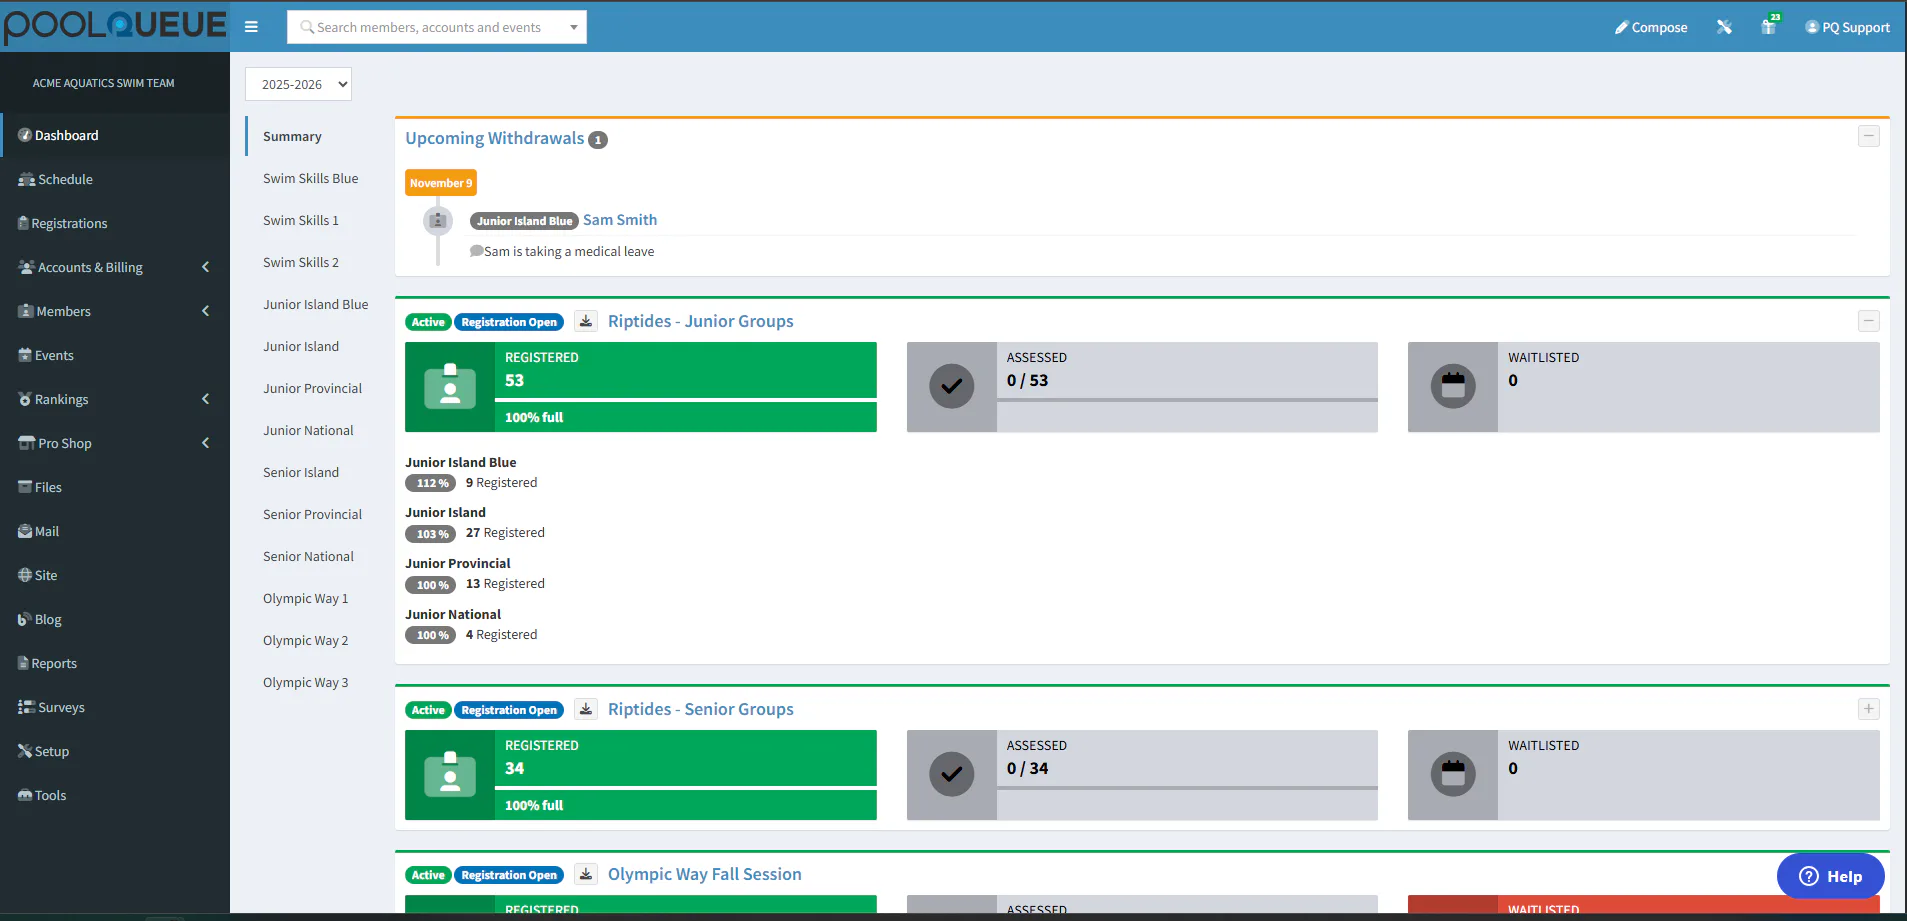Screen dimensions: 1907x921
Task: Click the Sam Smith withdrawal timeline icon
Action: tap(438, 220)
